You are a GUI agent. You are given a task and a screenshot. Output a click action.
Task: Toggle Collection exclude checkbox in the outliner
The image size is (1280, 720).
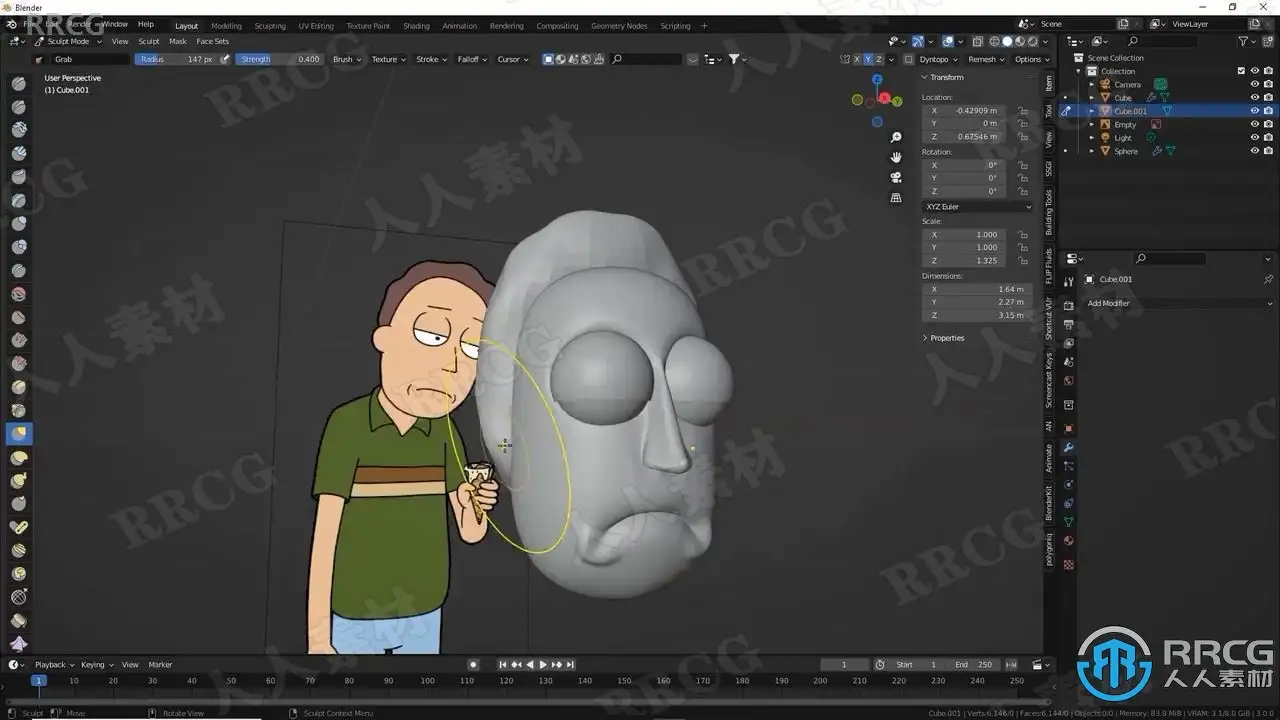pyautogui.click(x=1241, y=71)
